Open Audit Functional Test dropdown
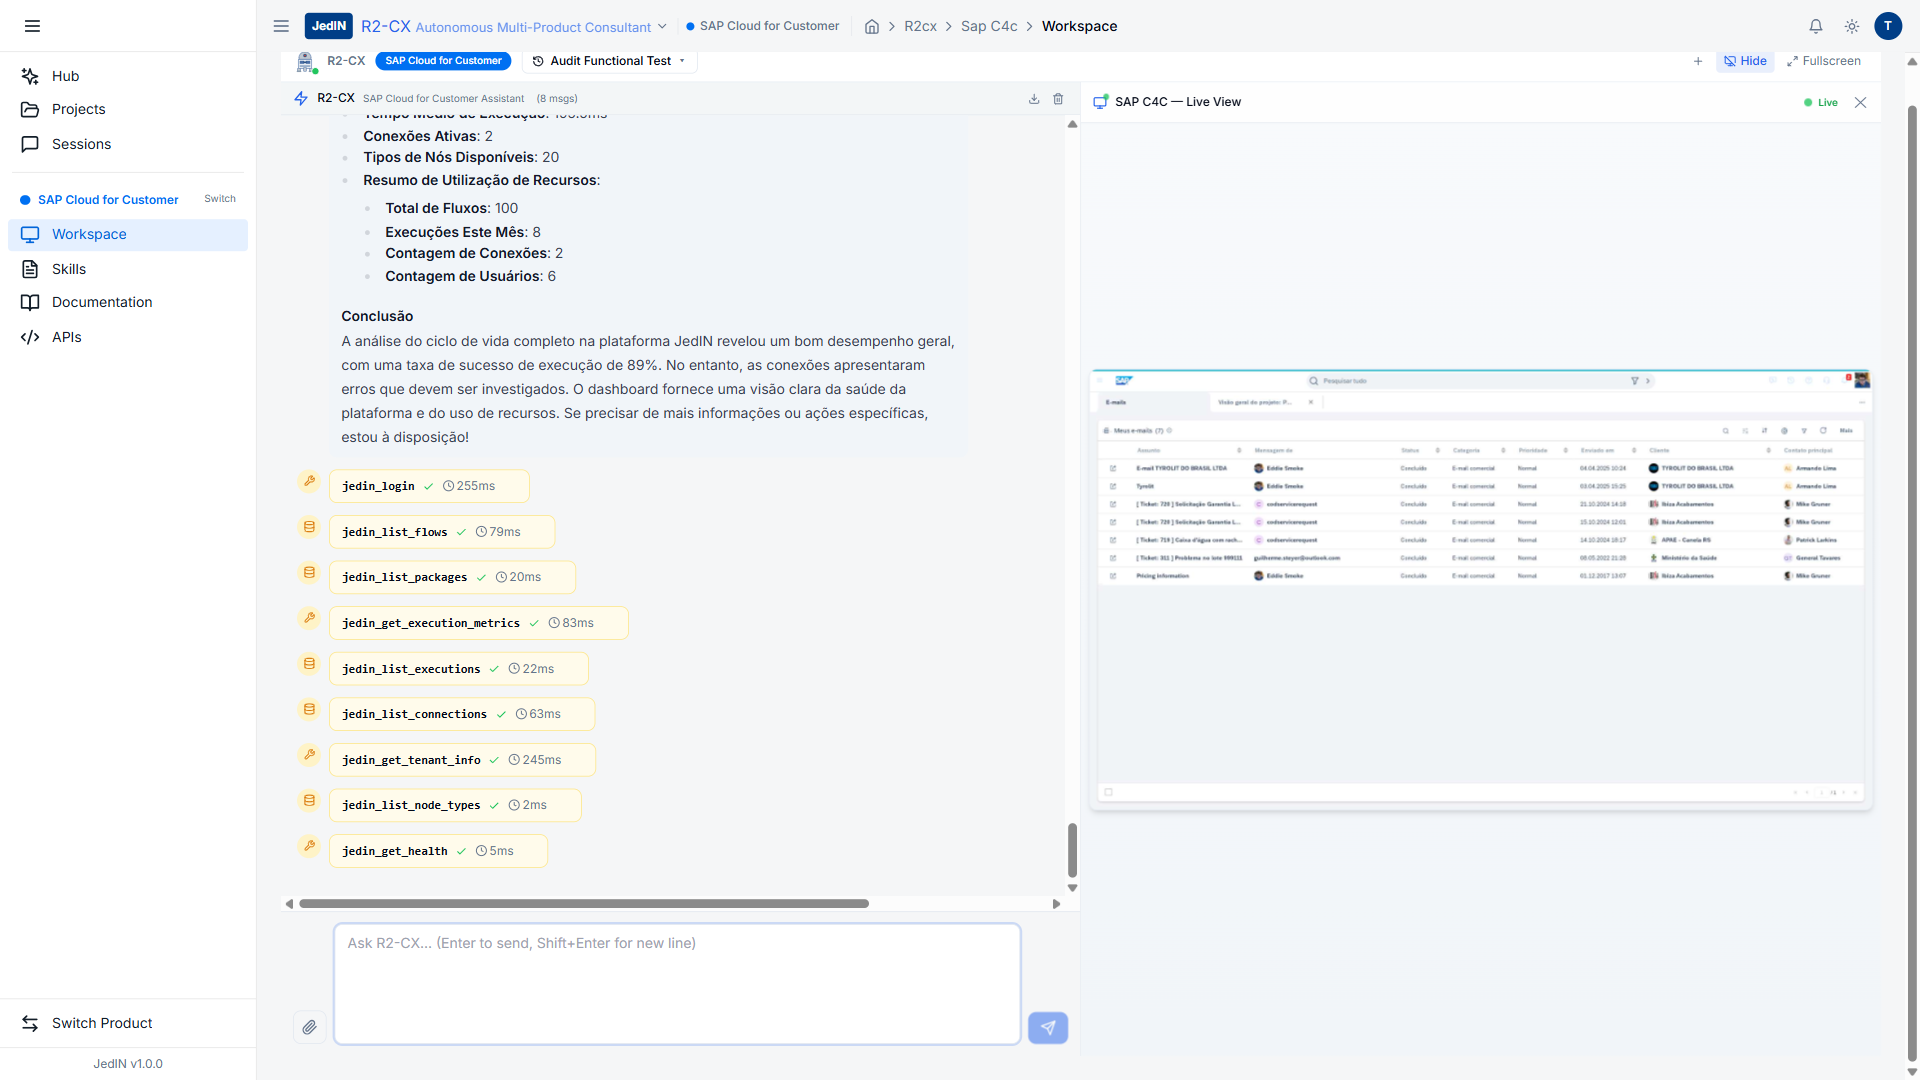The image size is (1920, 1080). (610, 61)
